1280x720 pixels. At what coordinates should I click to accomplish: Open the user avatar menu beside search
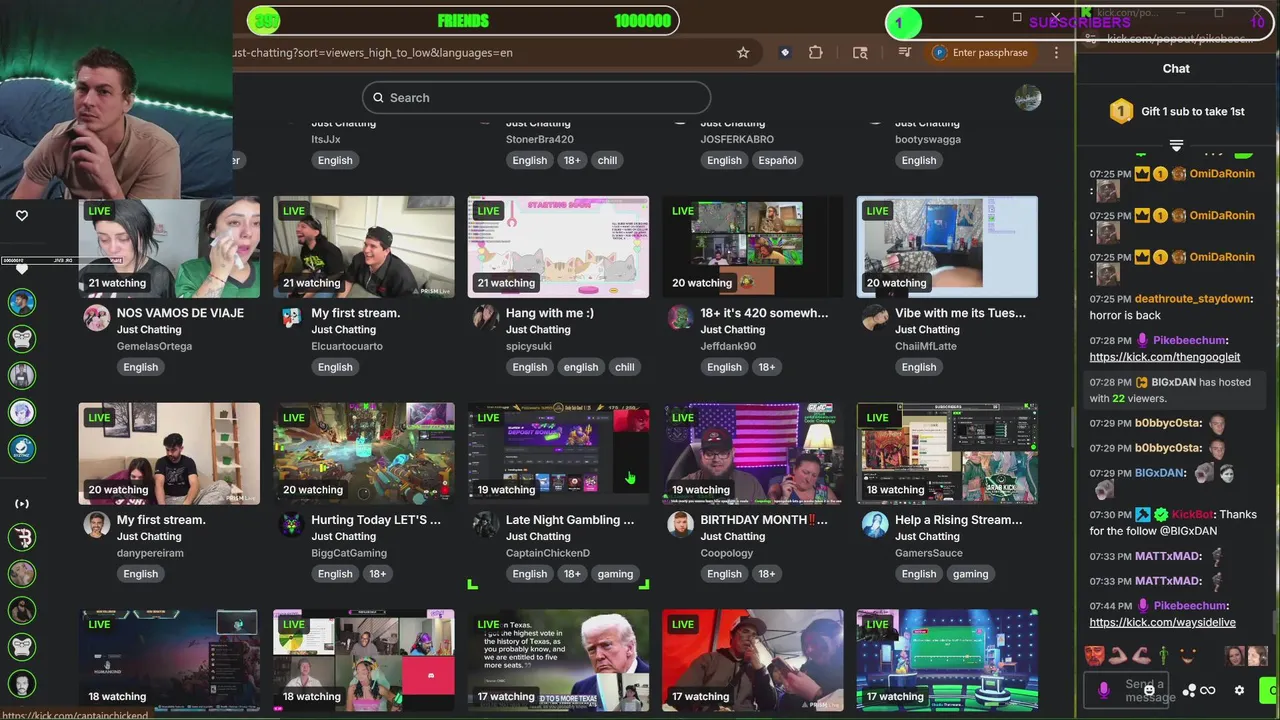(x=1028, y=97)
